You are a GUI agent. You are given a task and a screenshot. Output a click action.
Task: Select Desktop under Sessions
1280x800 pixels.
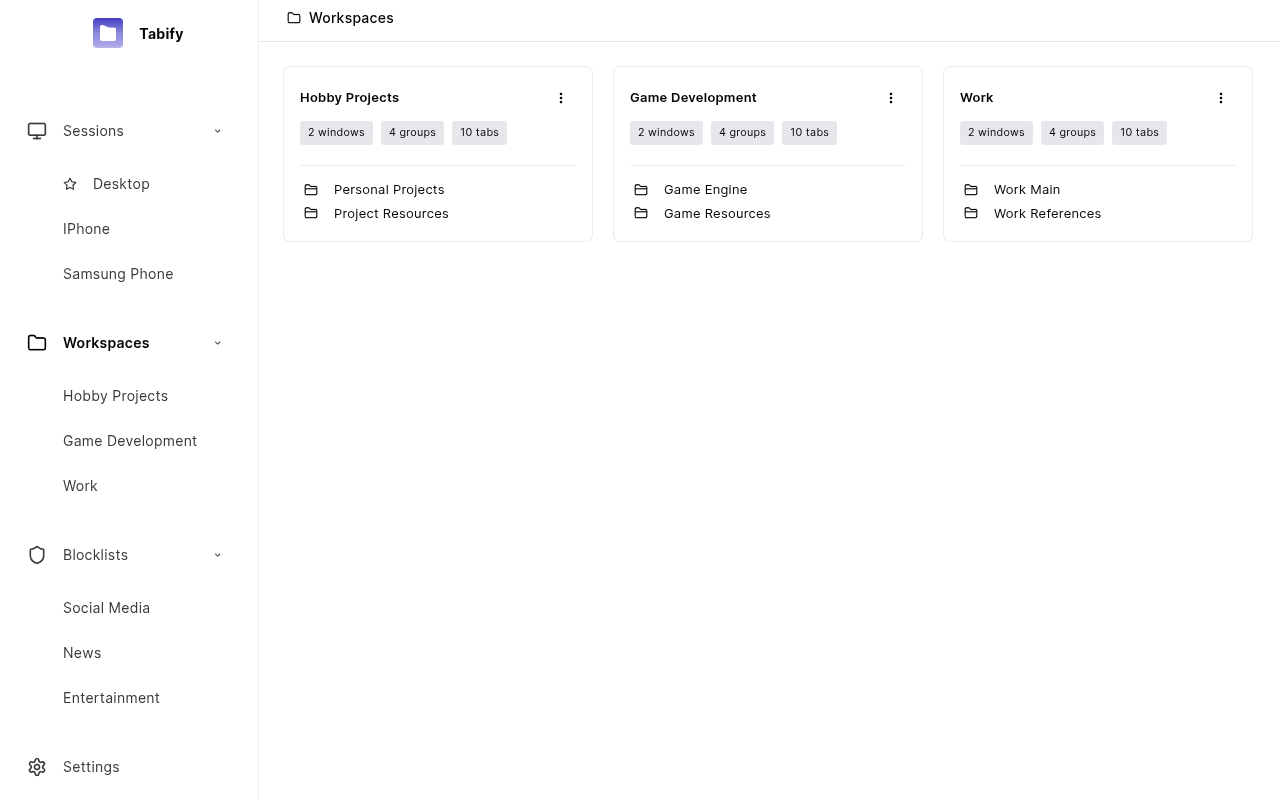(x=121, y=184)
